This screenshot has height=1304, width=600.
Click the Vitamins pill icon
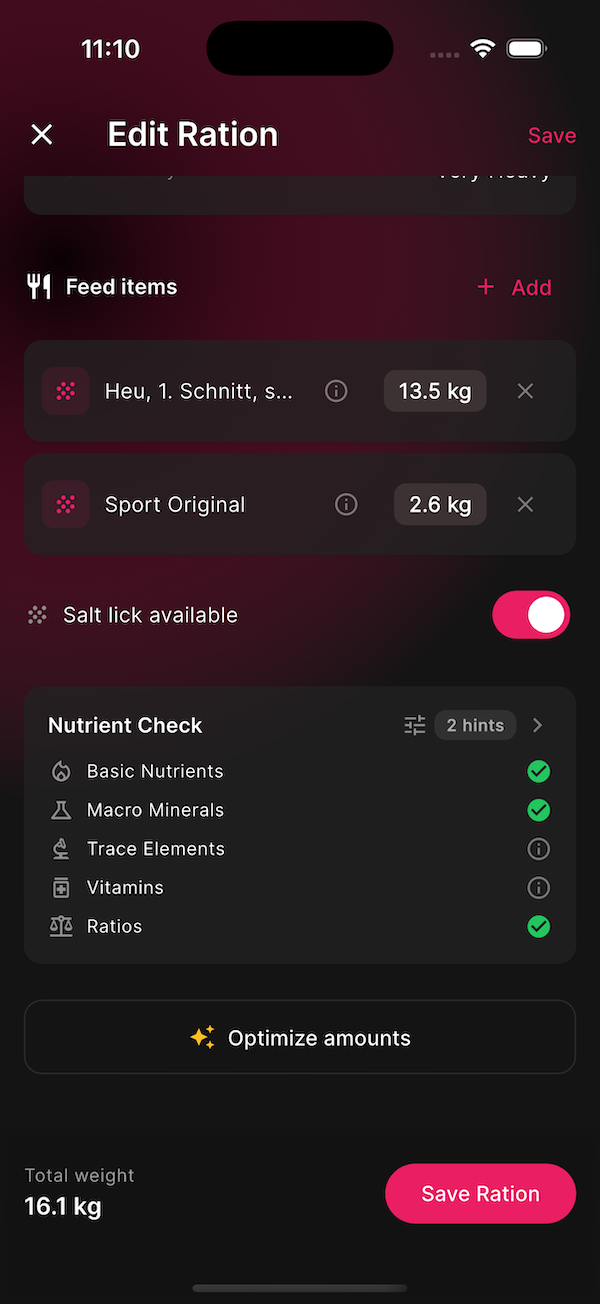60,887
